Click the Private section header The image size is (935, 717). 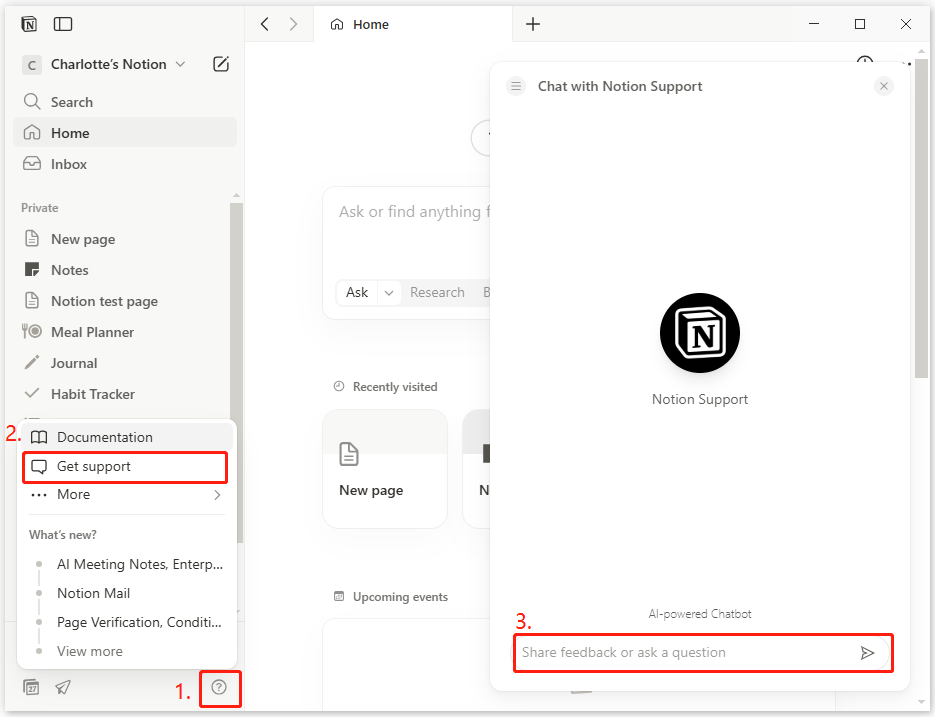click(x=39, y=208)
